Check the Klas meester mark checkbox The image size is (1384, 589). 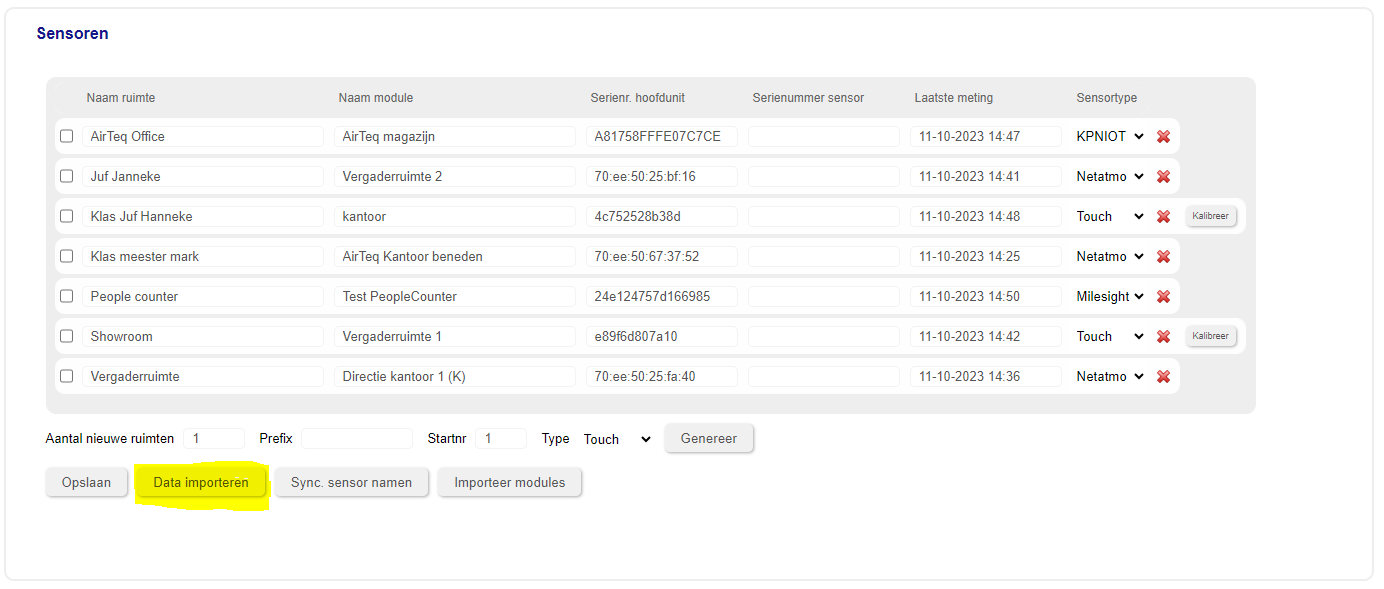coord(67,256)
